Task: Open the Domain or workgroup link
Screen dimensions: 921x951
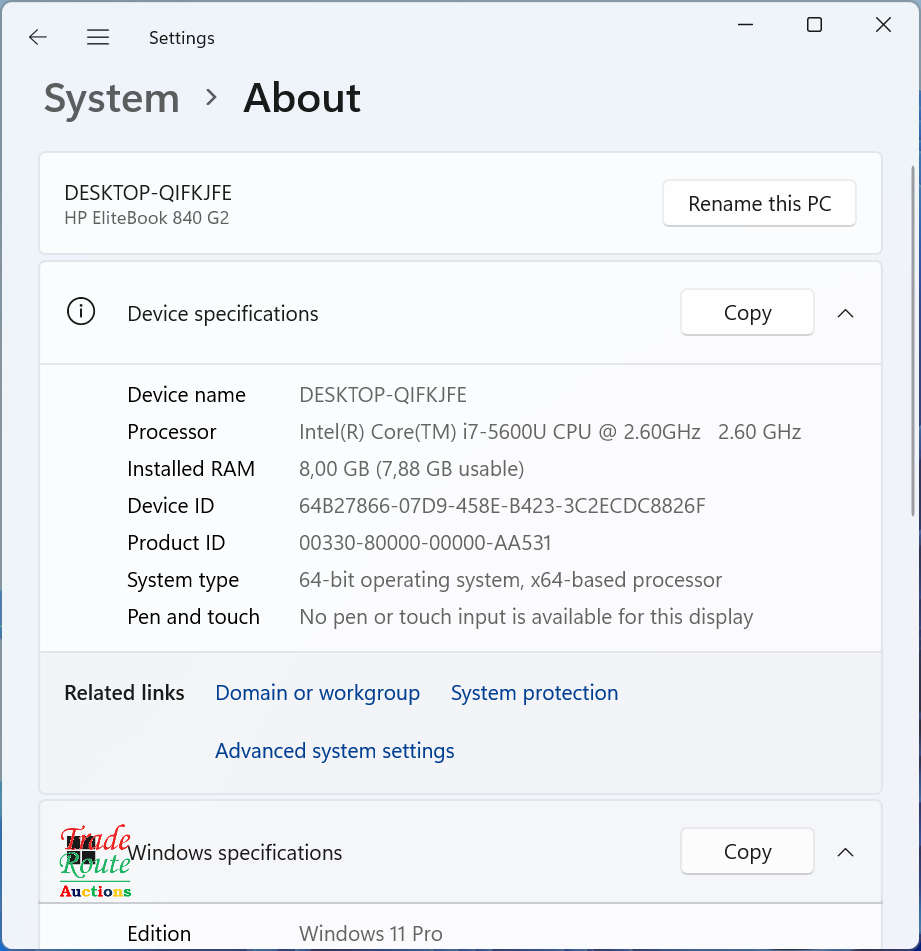Action: (x=317, y=693)
